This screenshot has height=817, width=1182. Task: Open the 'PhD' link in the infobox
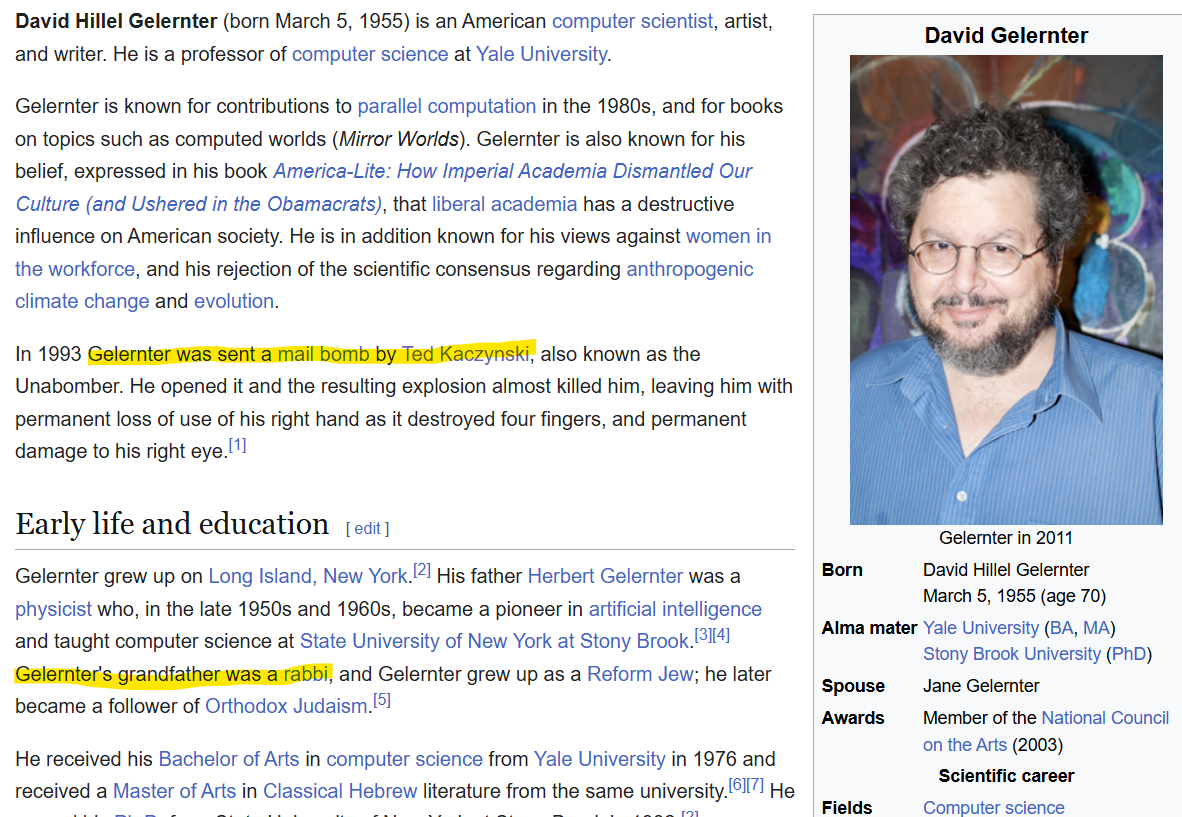[1128, 654]
